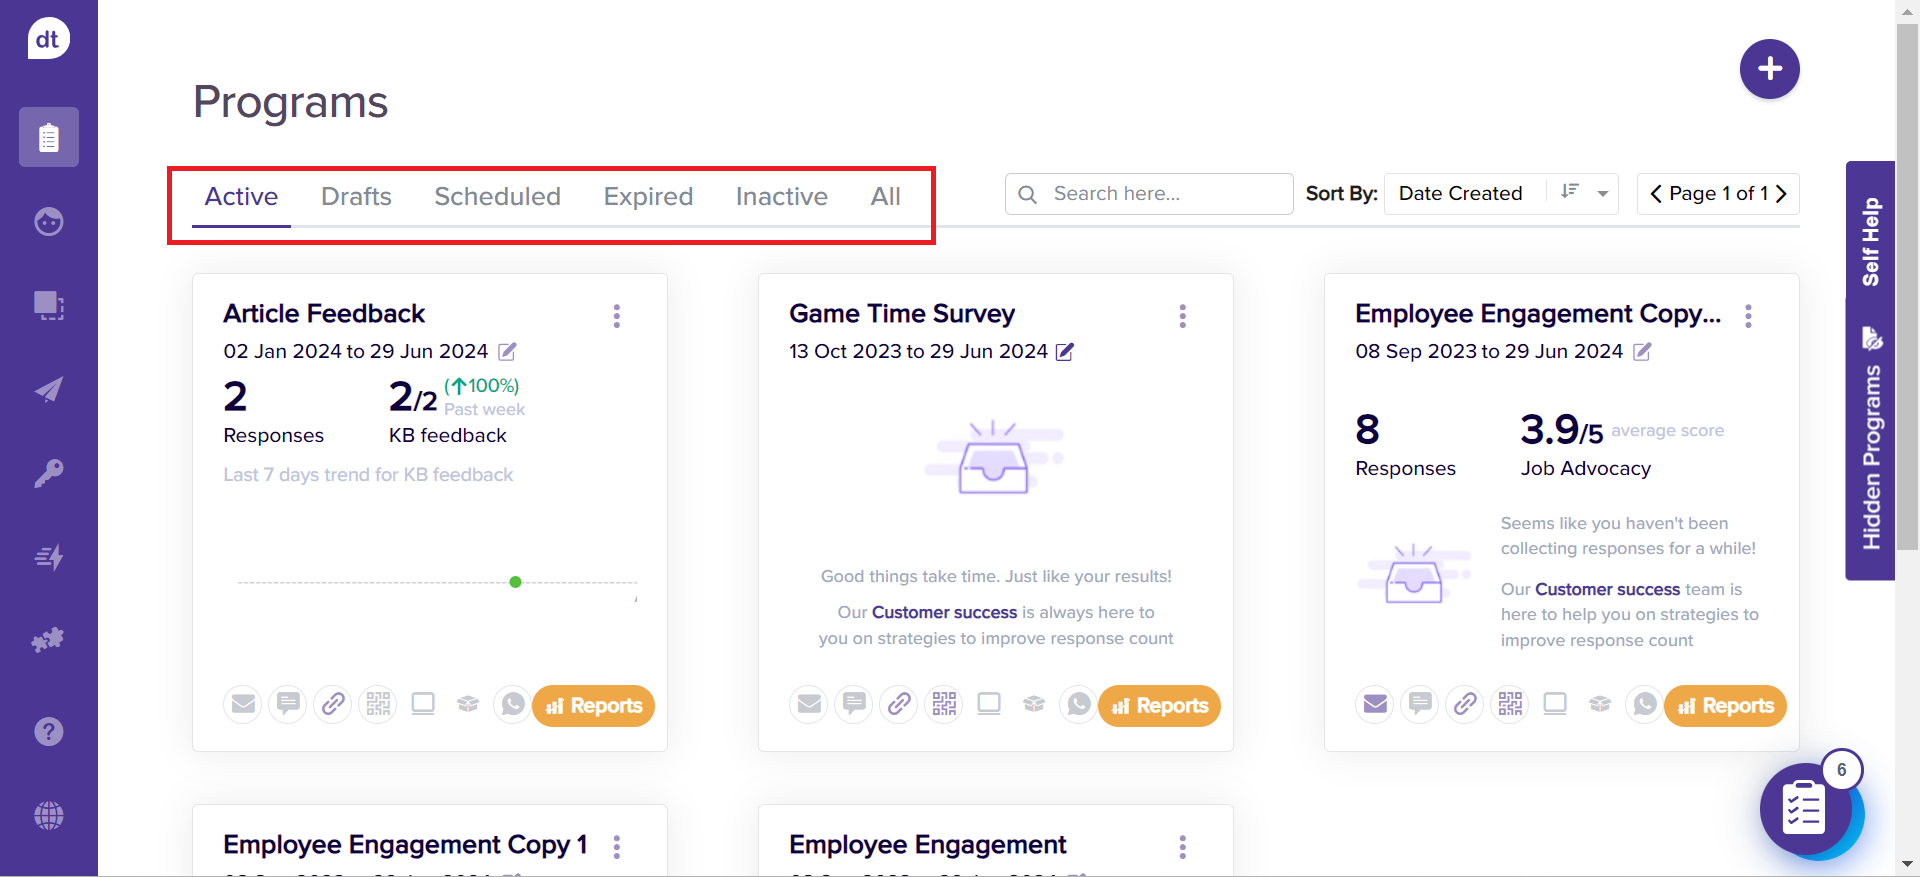Click Customer success link in Game Time Survey
This screenshot has width=1920, height=877.
[x=944, y=612]
